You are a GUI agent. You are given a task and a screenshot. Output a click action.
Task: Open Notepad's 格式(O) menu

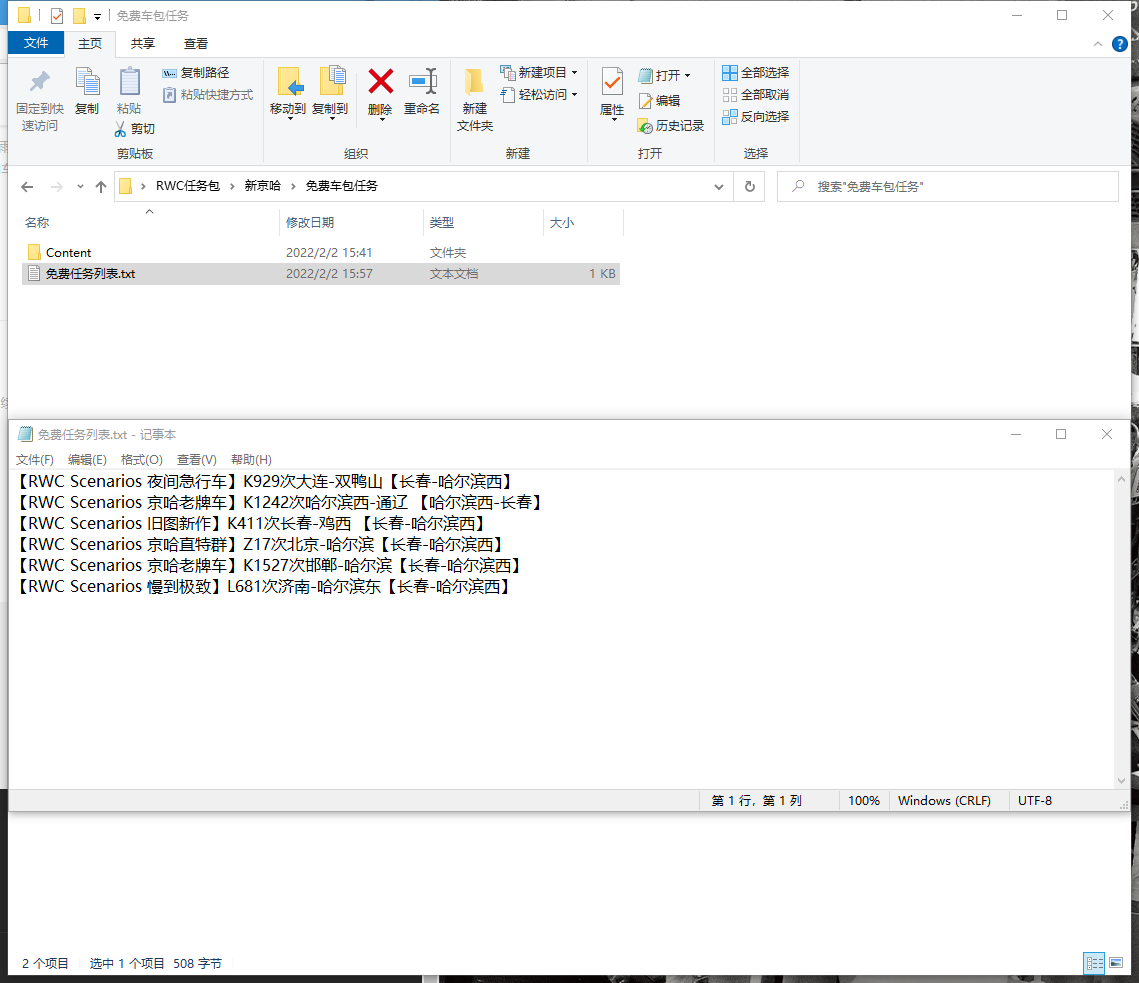(142, 459)
